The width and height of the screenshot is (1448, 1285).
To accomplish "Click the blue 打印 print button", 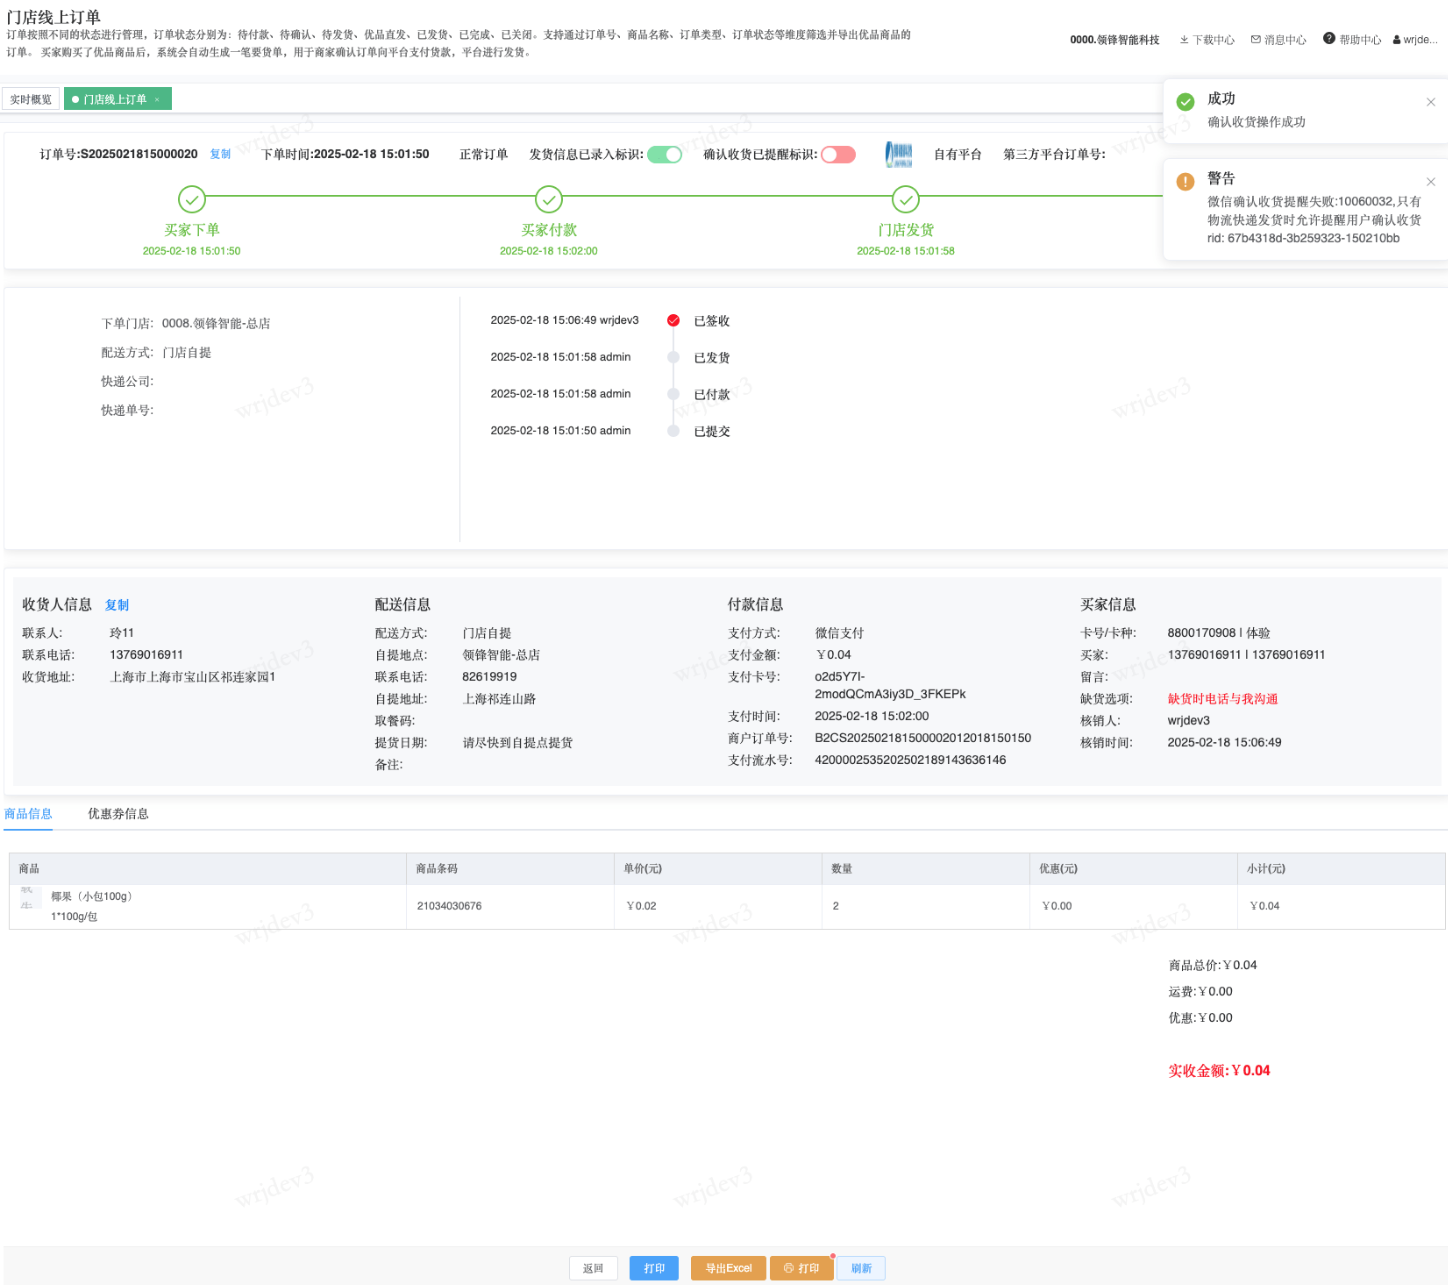I will (654, 1268).
